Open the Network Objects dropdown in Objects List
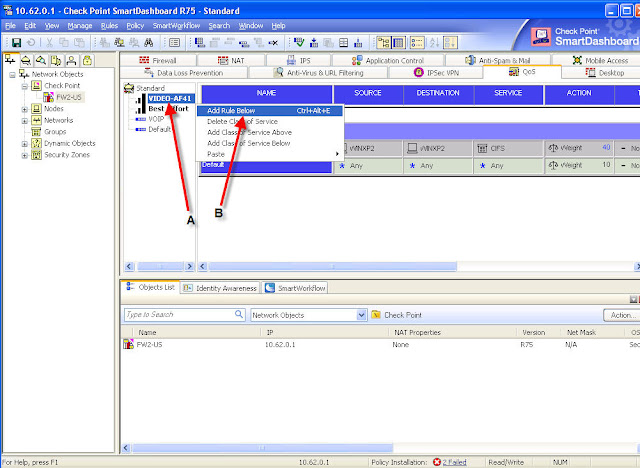Viewport: 640px width, 468px height. point(361,315)
